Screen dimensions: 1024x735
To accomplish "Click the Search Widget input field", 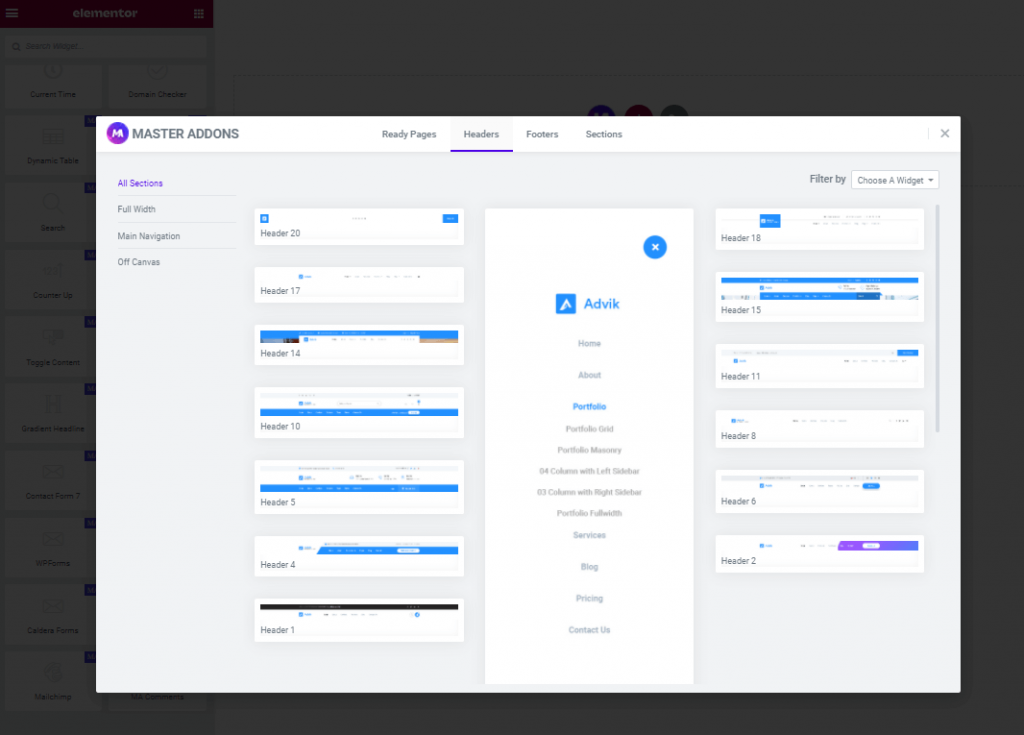I will 106,45.
